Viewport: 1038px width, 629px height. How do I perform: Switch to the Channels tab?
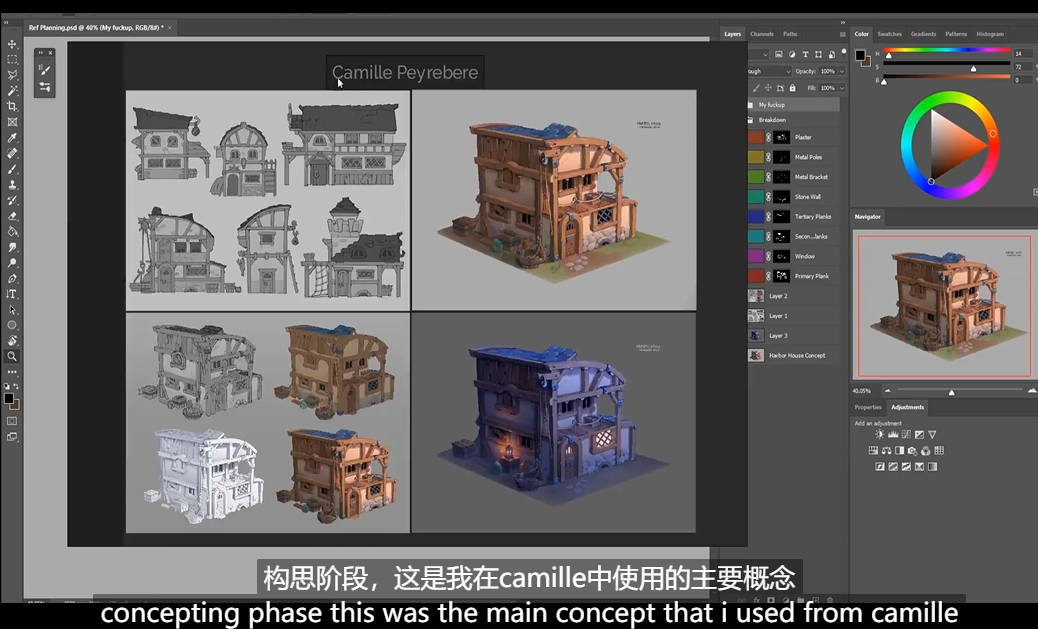[x=761, y=34]
